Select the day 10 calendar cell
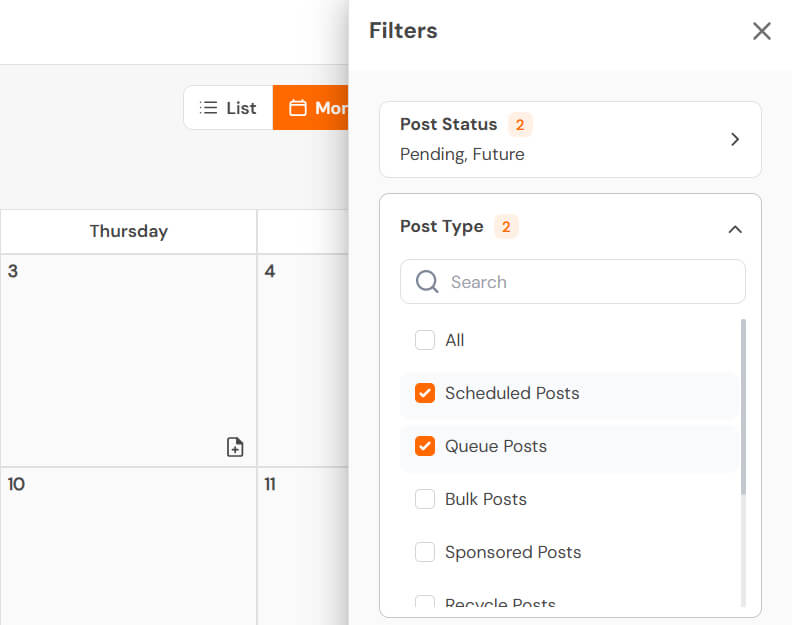Image resolution: width=792 pixels, height=625 pixels. click(128, 545)
